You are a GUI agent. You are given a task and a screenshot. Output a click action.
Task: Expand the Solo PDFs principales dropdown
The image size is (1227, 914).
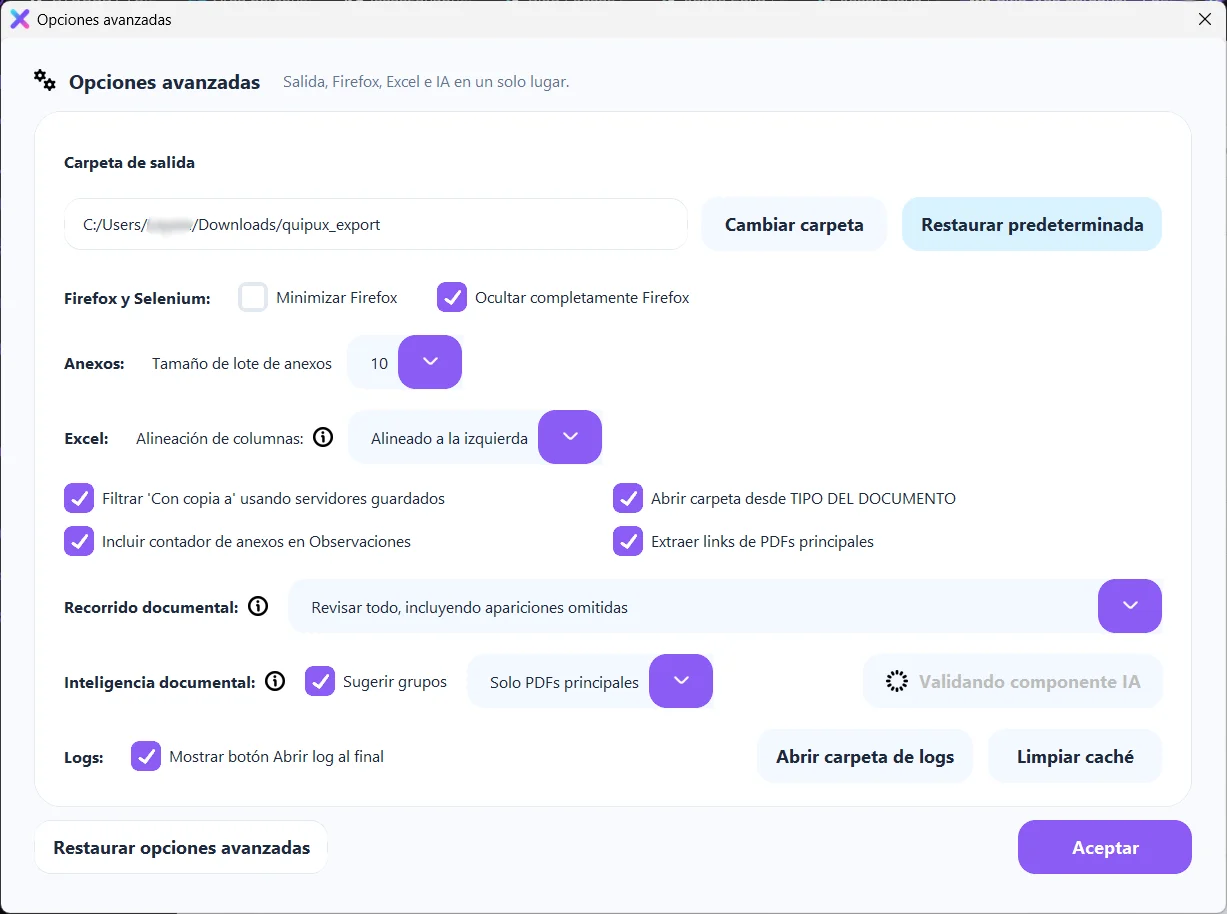tap(681, 681)
